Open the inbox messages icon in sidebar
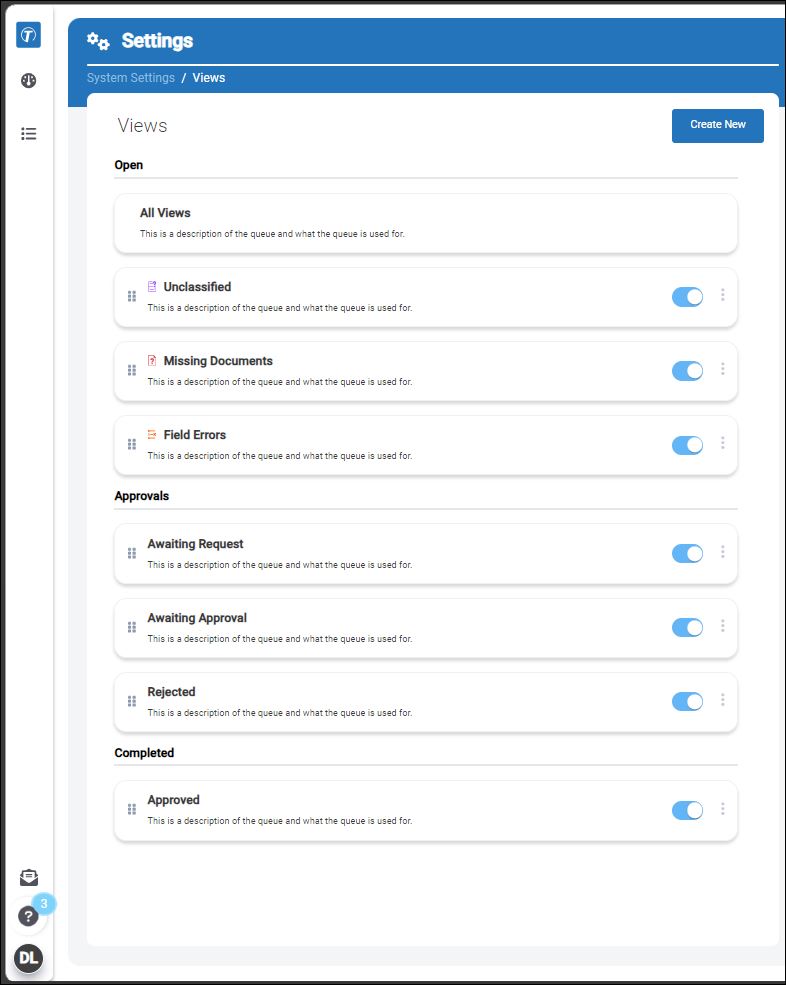Screen dimensions: 786x985 [28, 877]
